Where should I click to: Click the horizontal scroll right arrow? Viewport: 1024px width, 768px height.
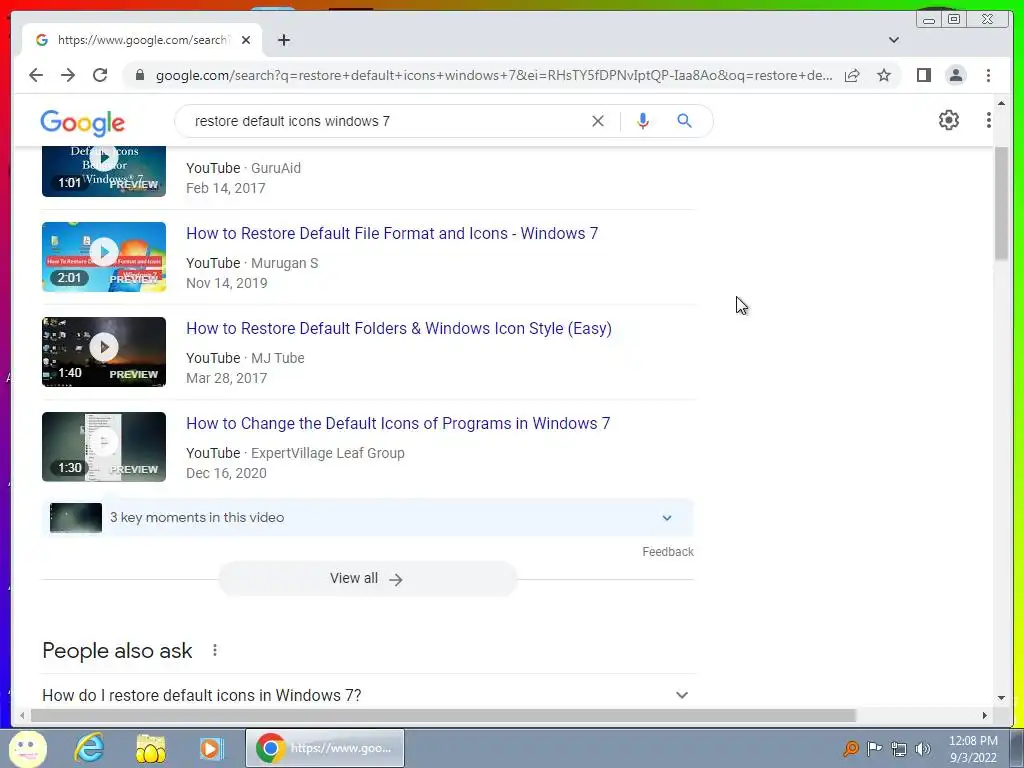pos(984,716)
